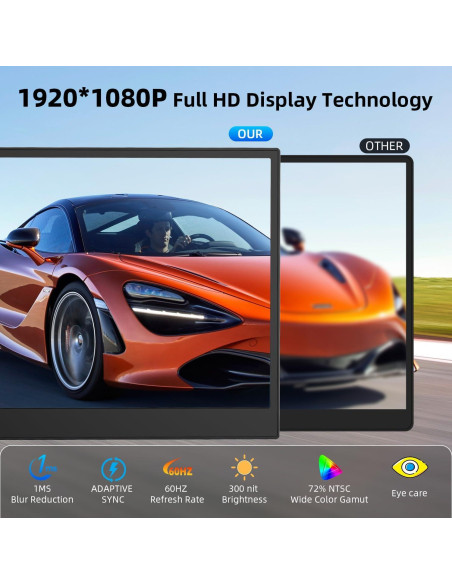Screen dimensions: 452x584
Task: Click the blurry car on OTHER monitor
Action: (343, 309)
